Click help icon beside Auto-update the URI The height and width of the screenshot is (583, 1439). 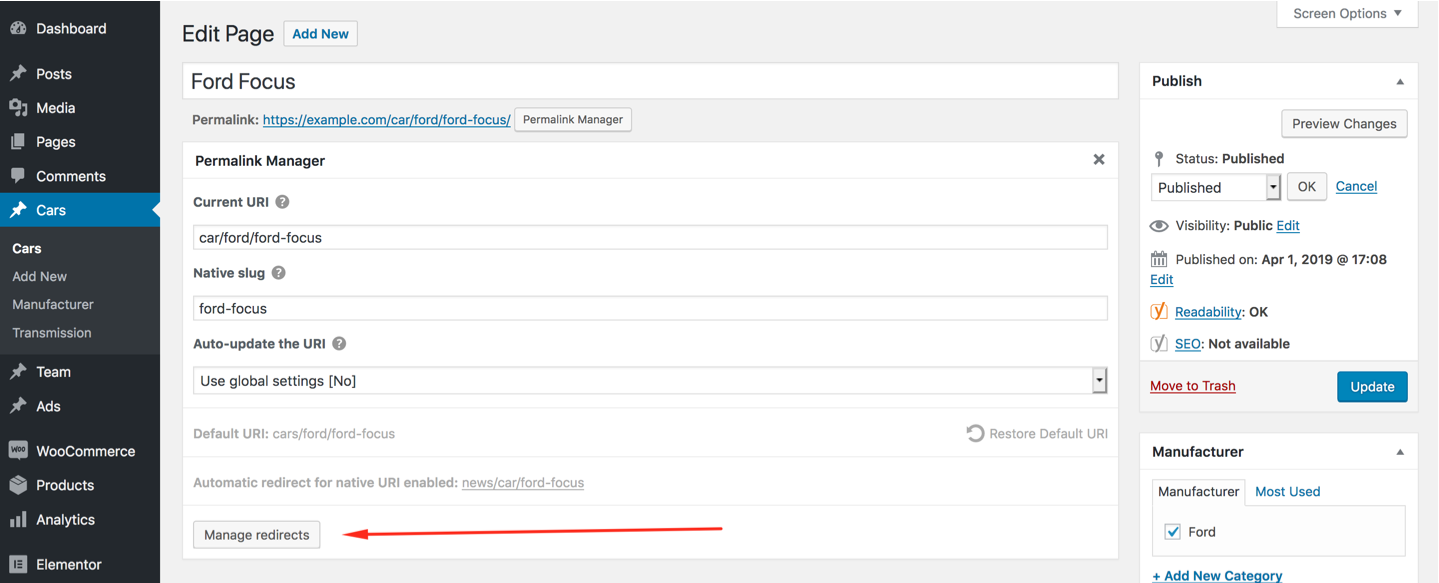click(x=339, y=344)
